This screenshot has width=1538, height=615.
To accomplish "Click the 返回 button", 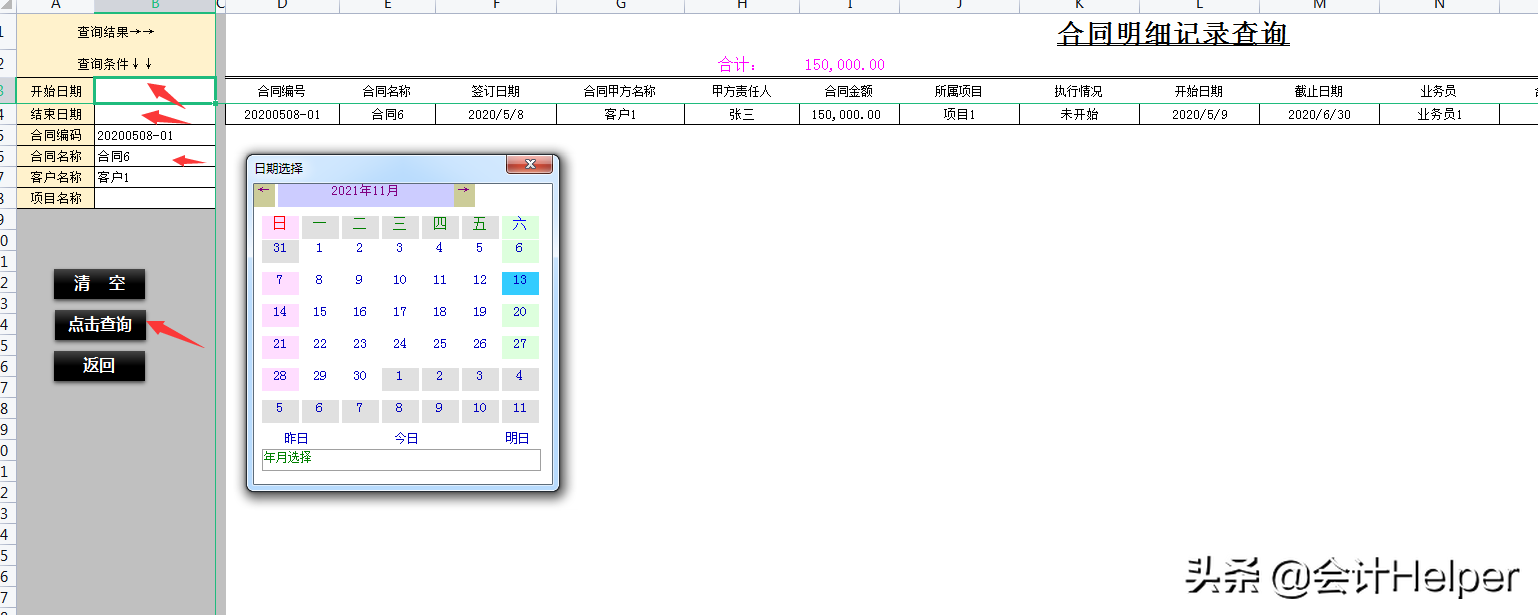I will click(100, 366).
